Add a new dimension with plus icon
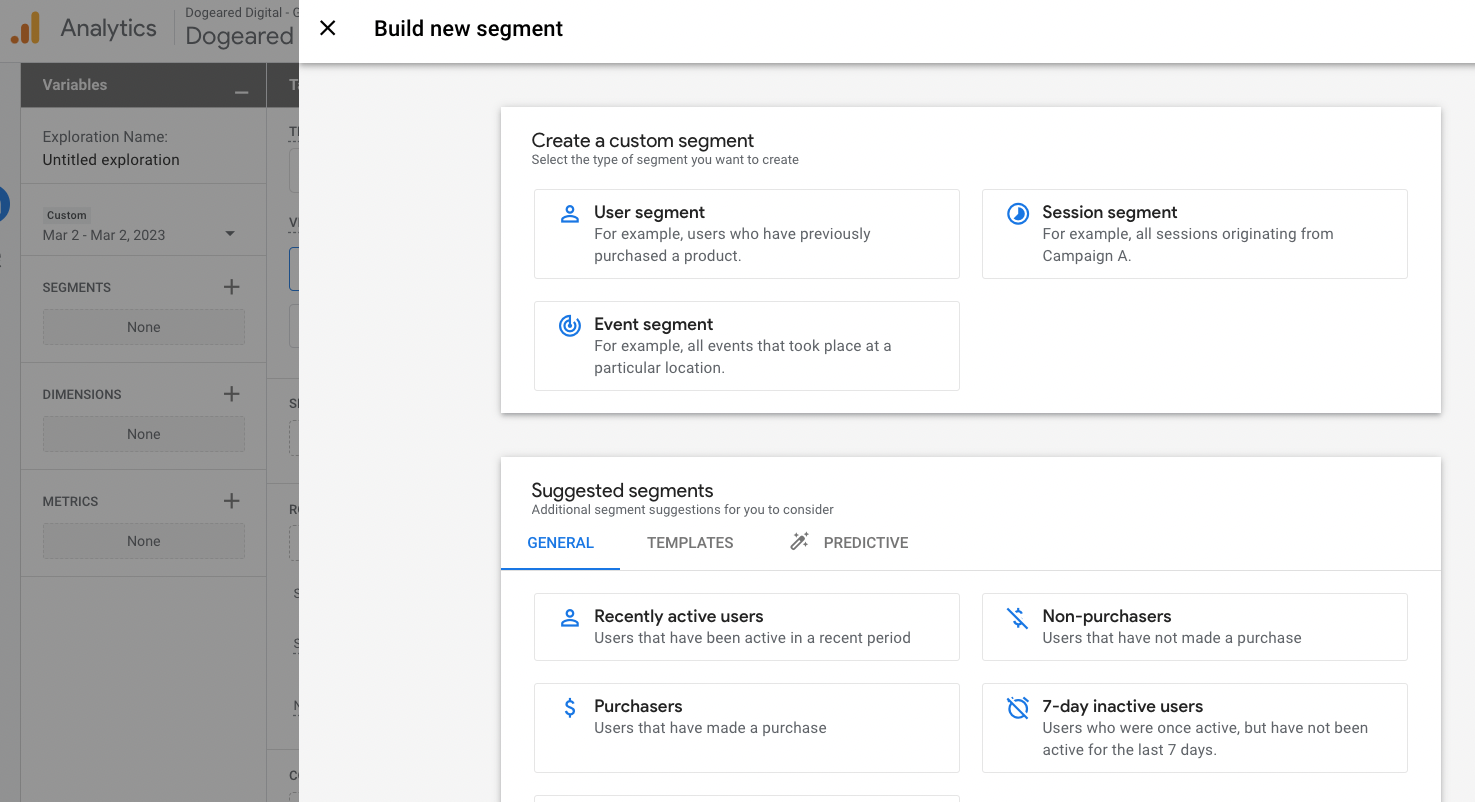 coord(231,394)
